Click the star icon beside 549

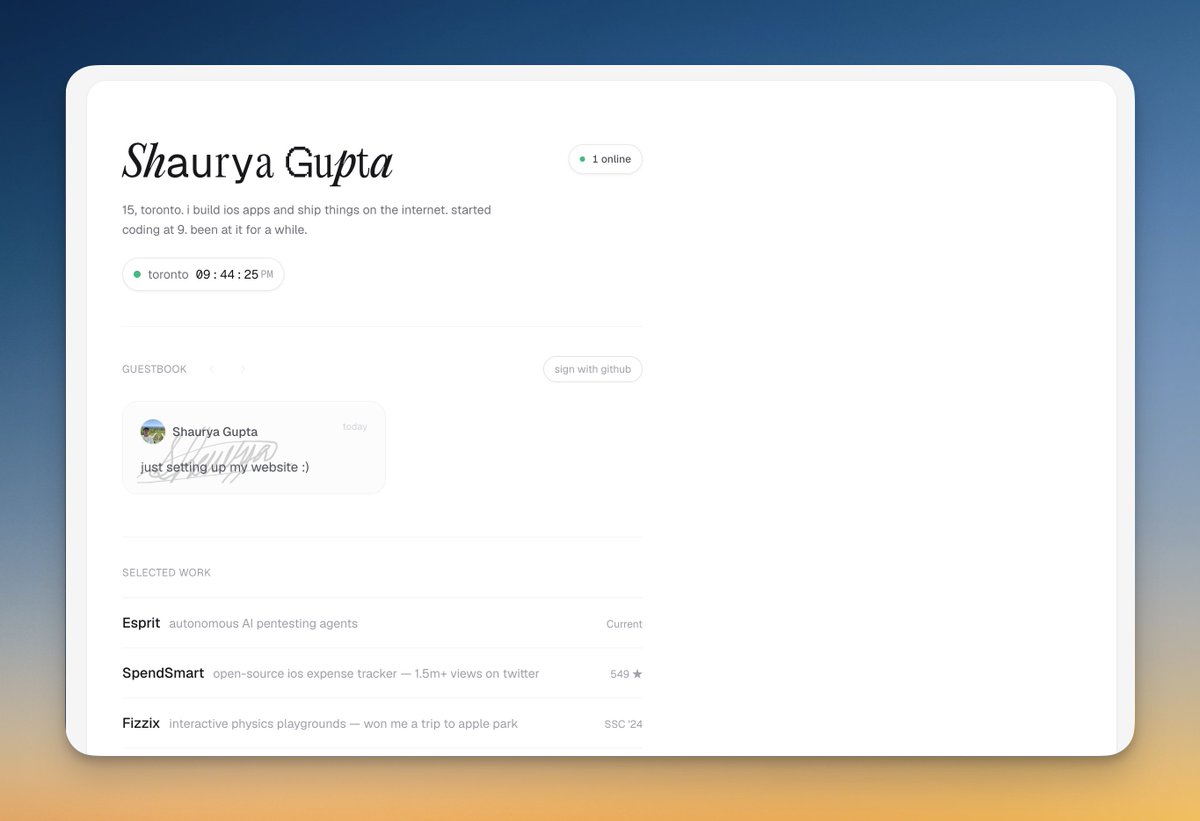638,674
